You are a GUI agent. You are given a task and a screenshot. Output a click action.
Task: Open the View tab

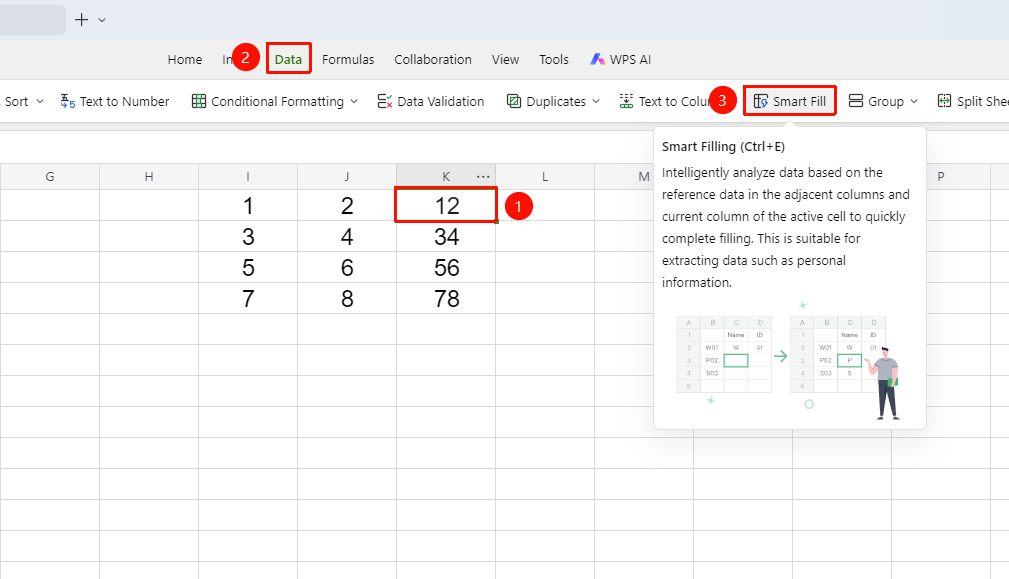(506, 59)
